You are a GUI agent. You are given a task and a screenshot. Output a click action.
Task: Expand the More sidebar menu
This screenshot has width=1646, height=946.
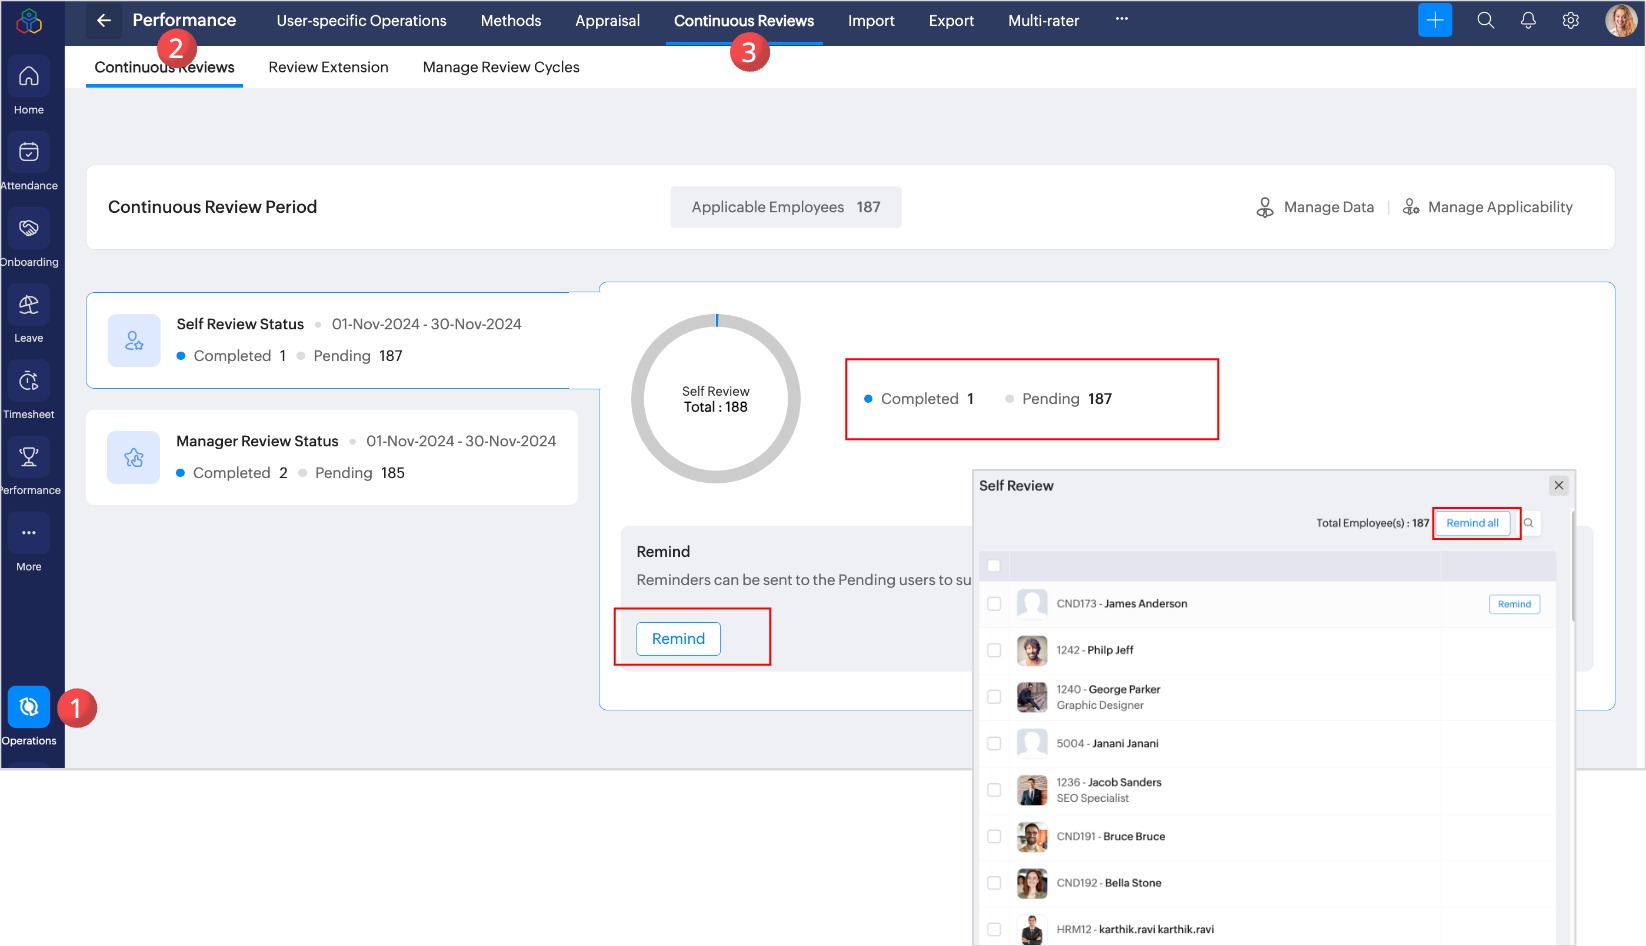(29, 534)
